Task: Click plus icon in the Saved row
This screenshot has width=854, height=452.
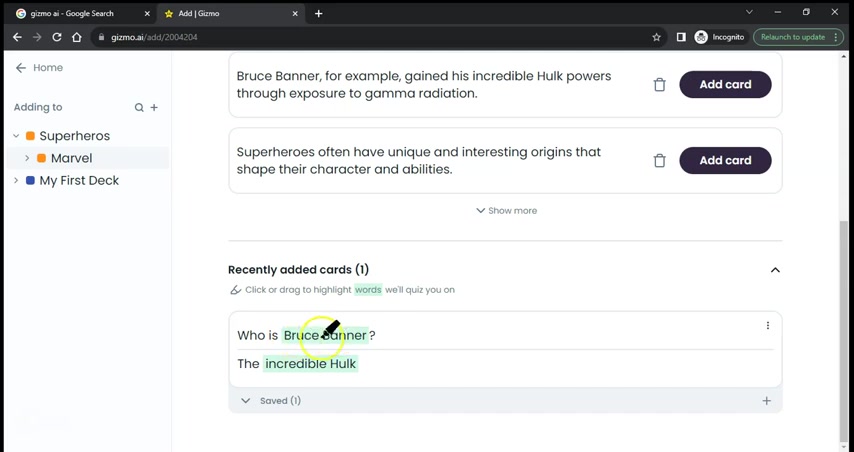Action: (x=766, y=401)
